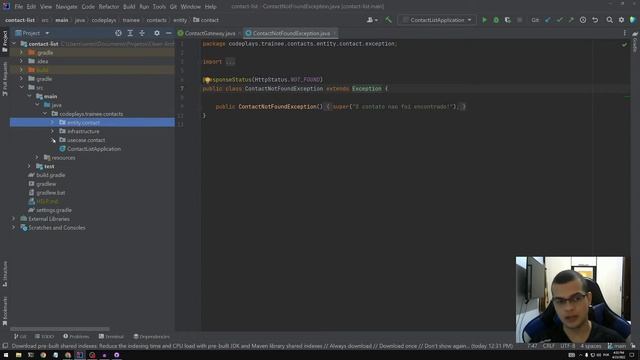Image resolution: width=640 pixels, height=360 pixels.
Task: Click Git update project arrow icon
Action: [548, 20]
